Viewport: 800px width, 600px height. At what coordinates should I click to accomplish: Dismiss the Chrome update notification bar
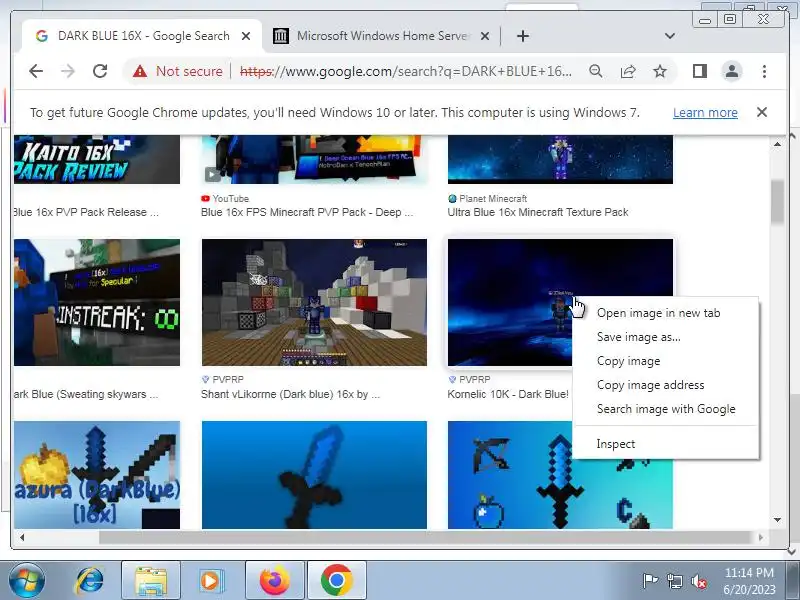click(x=762, y=112)
